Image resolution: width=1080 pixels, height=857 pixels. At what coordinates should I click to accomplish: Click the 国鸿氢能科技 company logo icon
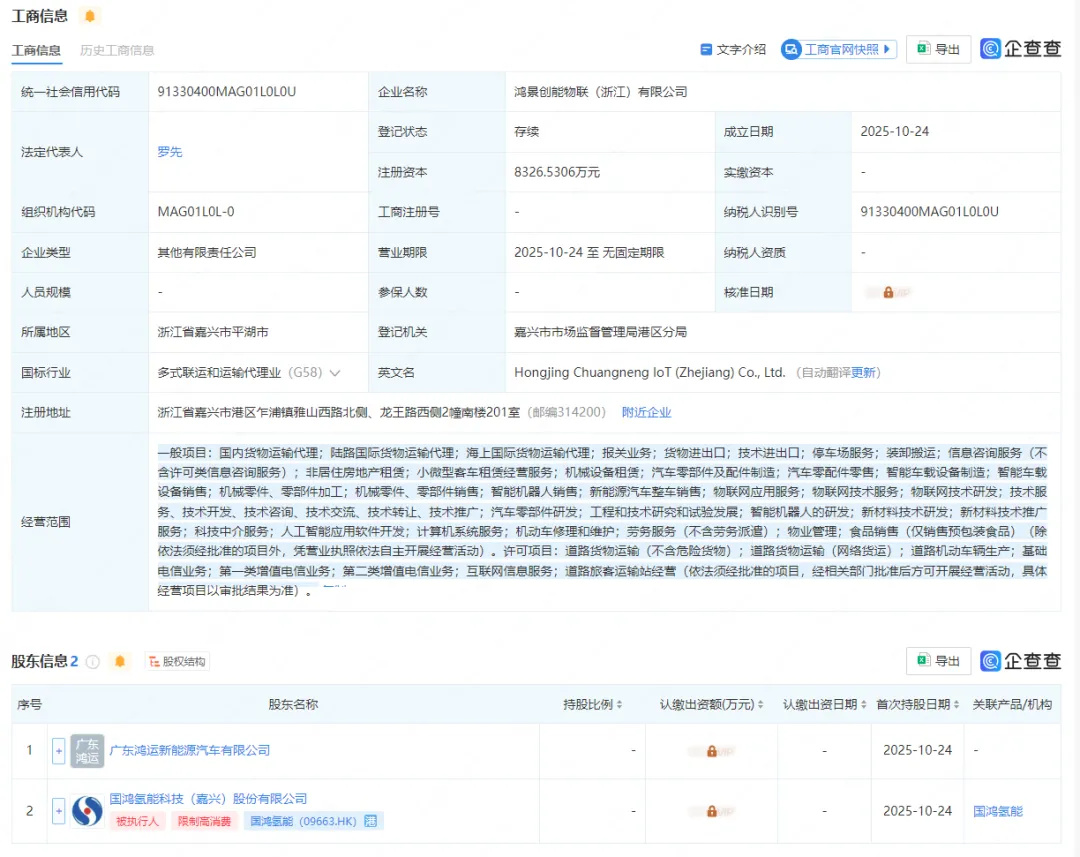pos(87,810)
